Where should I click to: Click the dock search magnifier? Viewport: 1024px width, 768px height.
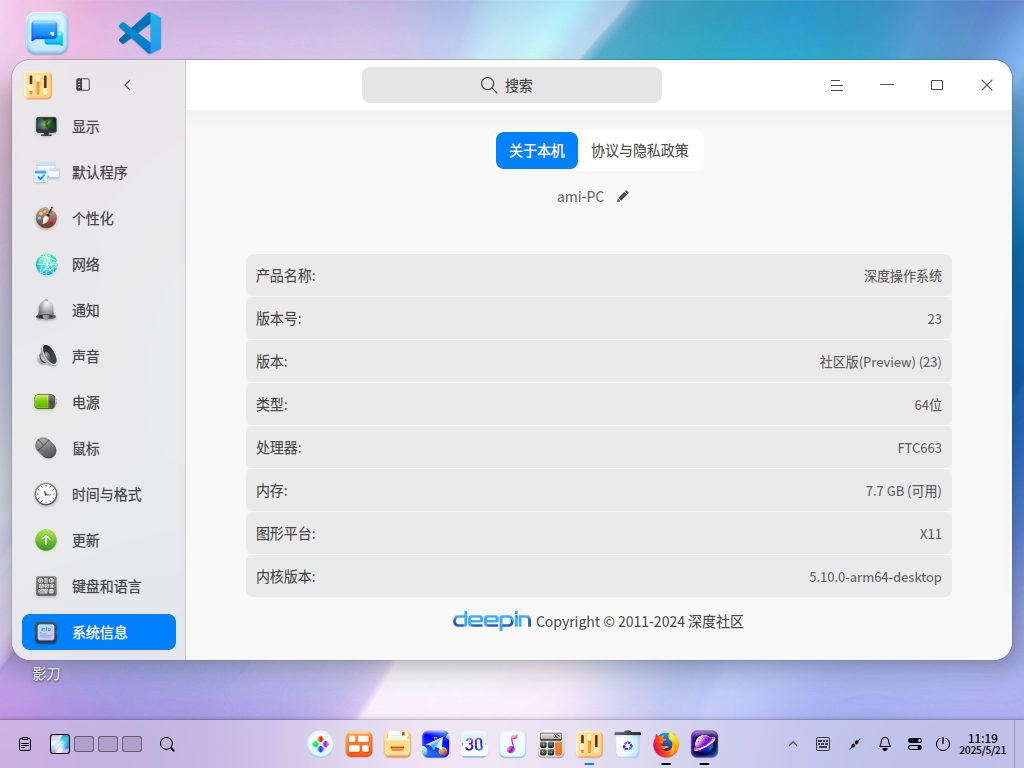click(167, 744)
